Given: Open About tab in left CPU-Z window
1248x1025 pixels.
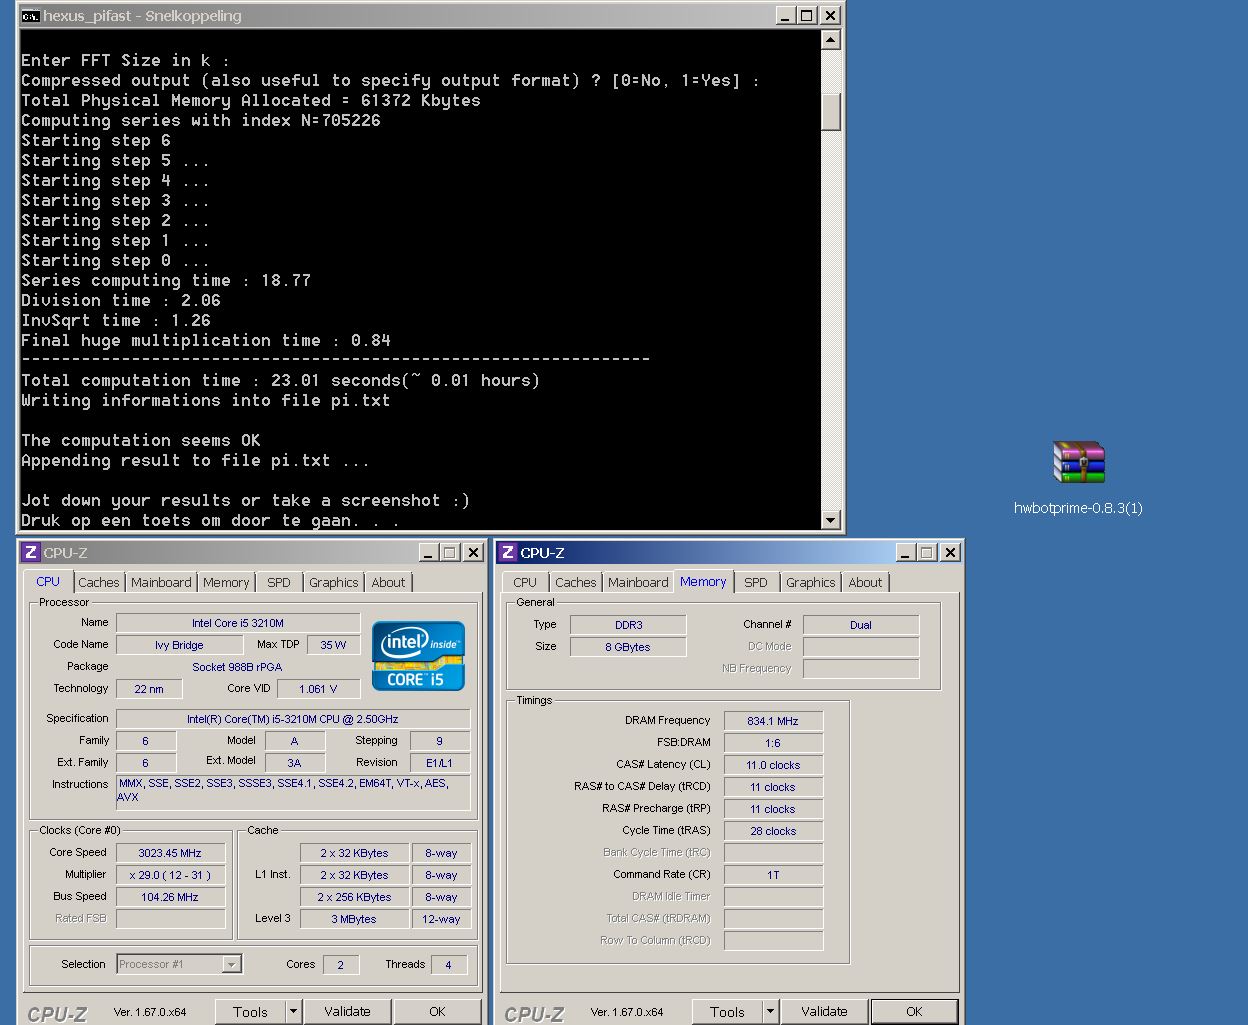Looking at the screenshot, I should 388,582.
